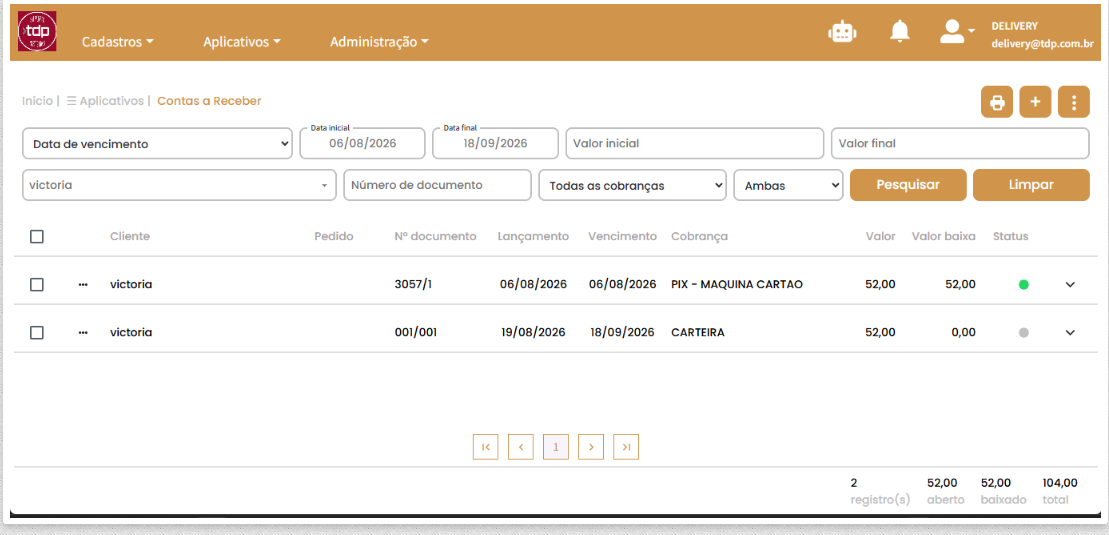This screenshot has width=1109, height=535.
Task: Click launch date 19/08/2026
Action: (533, 333)
